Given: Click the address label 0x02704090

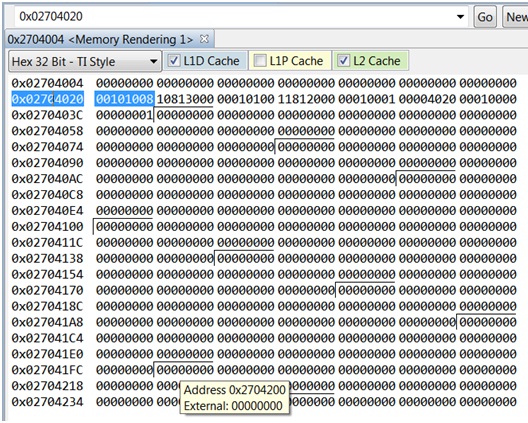Looking at the screenshot, I should point(47,163).
